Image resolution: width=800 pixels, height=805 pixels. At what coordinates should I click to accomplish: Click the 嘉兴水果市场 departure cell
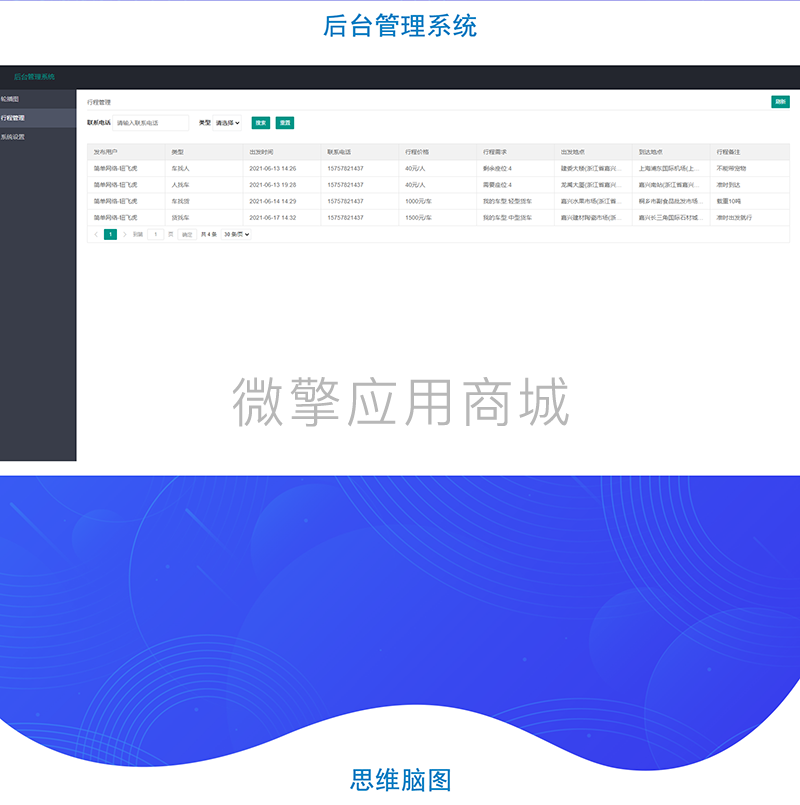591,201
